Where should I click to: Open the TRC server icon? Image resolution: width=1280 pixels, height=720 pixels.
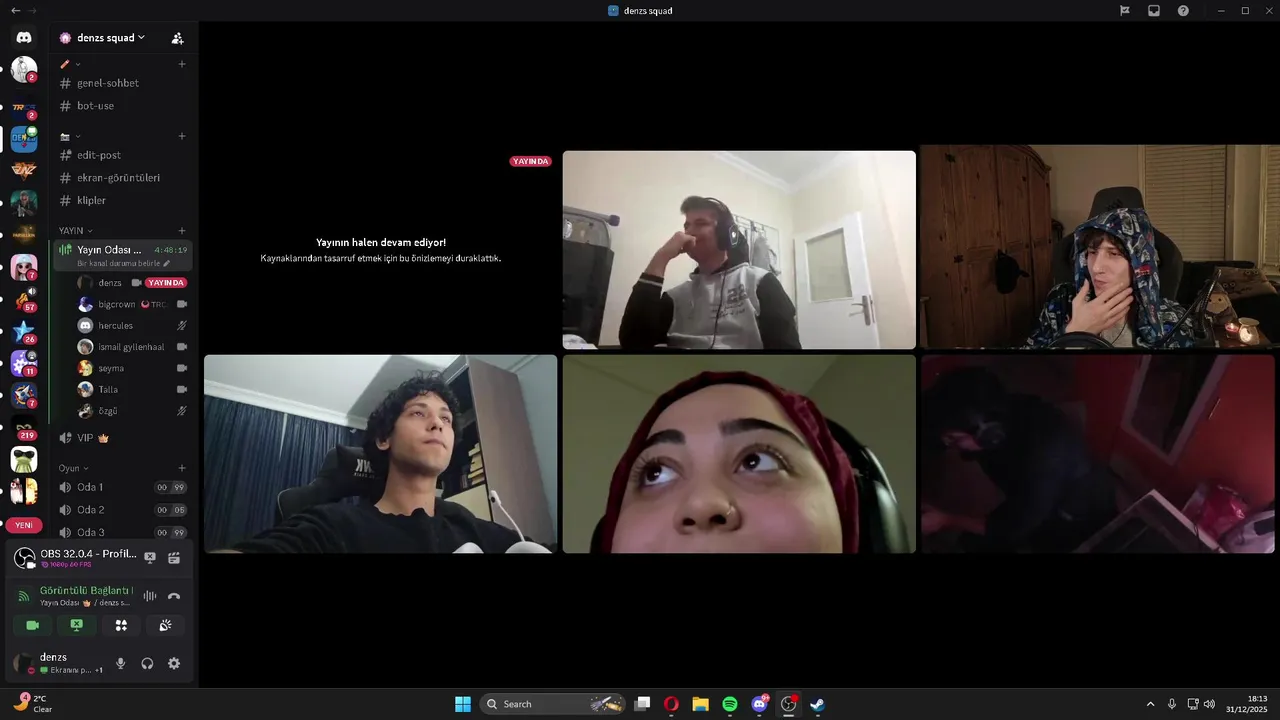[x=24, y=106]
